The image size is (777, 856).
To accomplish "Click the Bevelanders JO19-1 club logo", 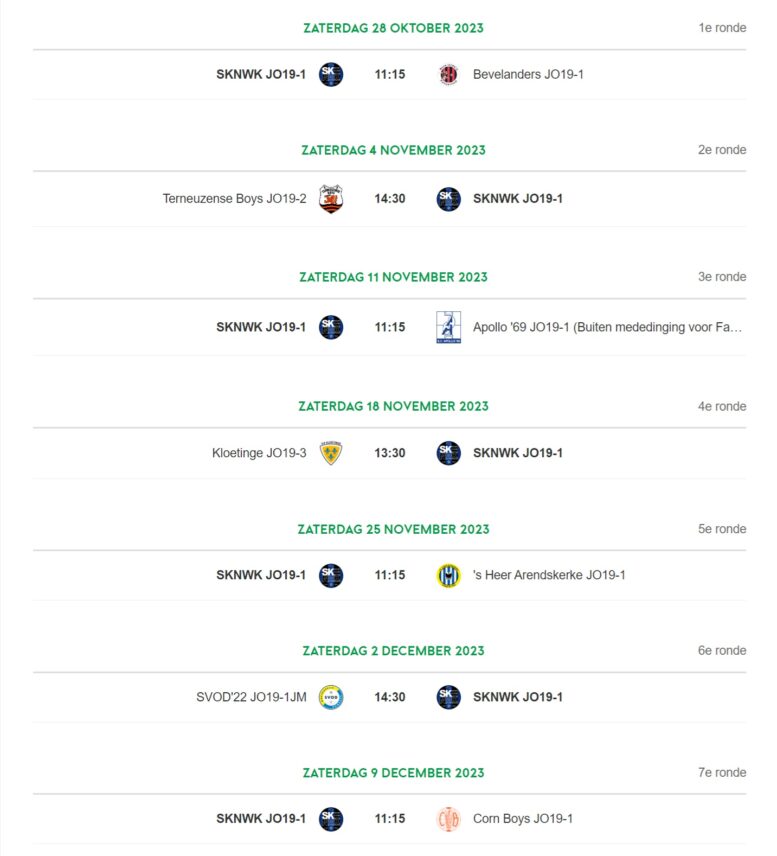I will pyautogui.click(x=448, y=74).
